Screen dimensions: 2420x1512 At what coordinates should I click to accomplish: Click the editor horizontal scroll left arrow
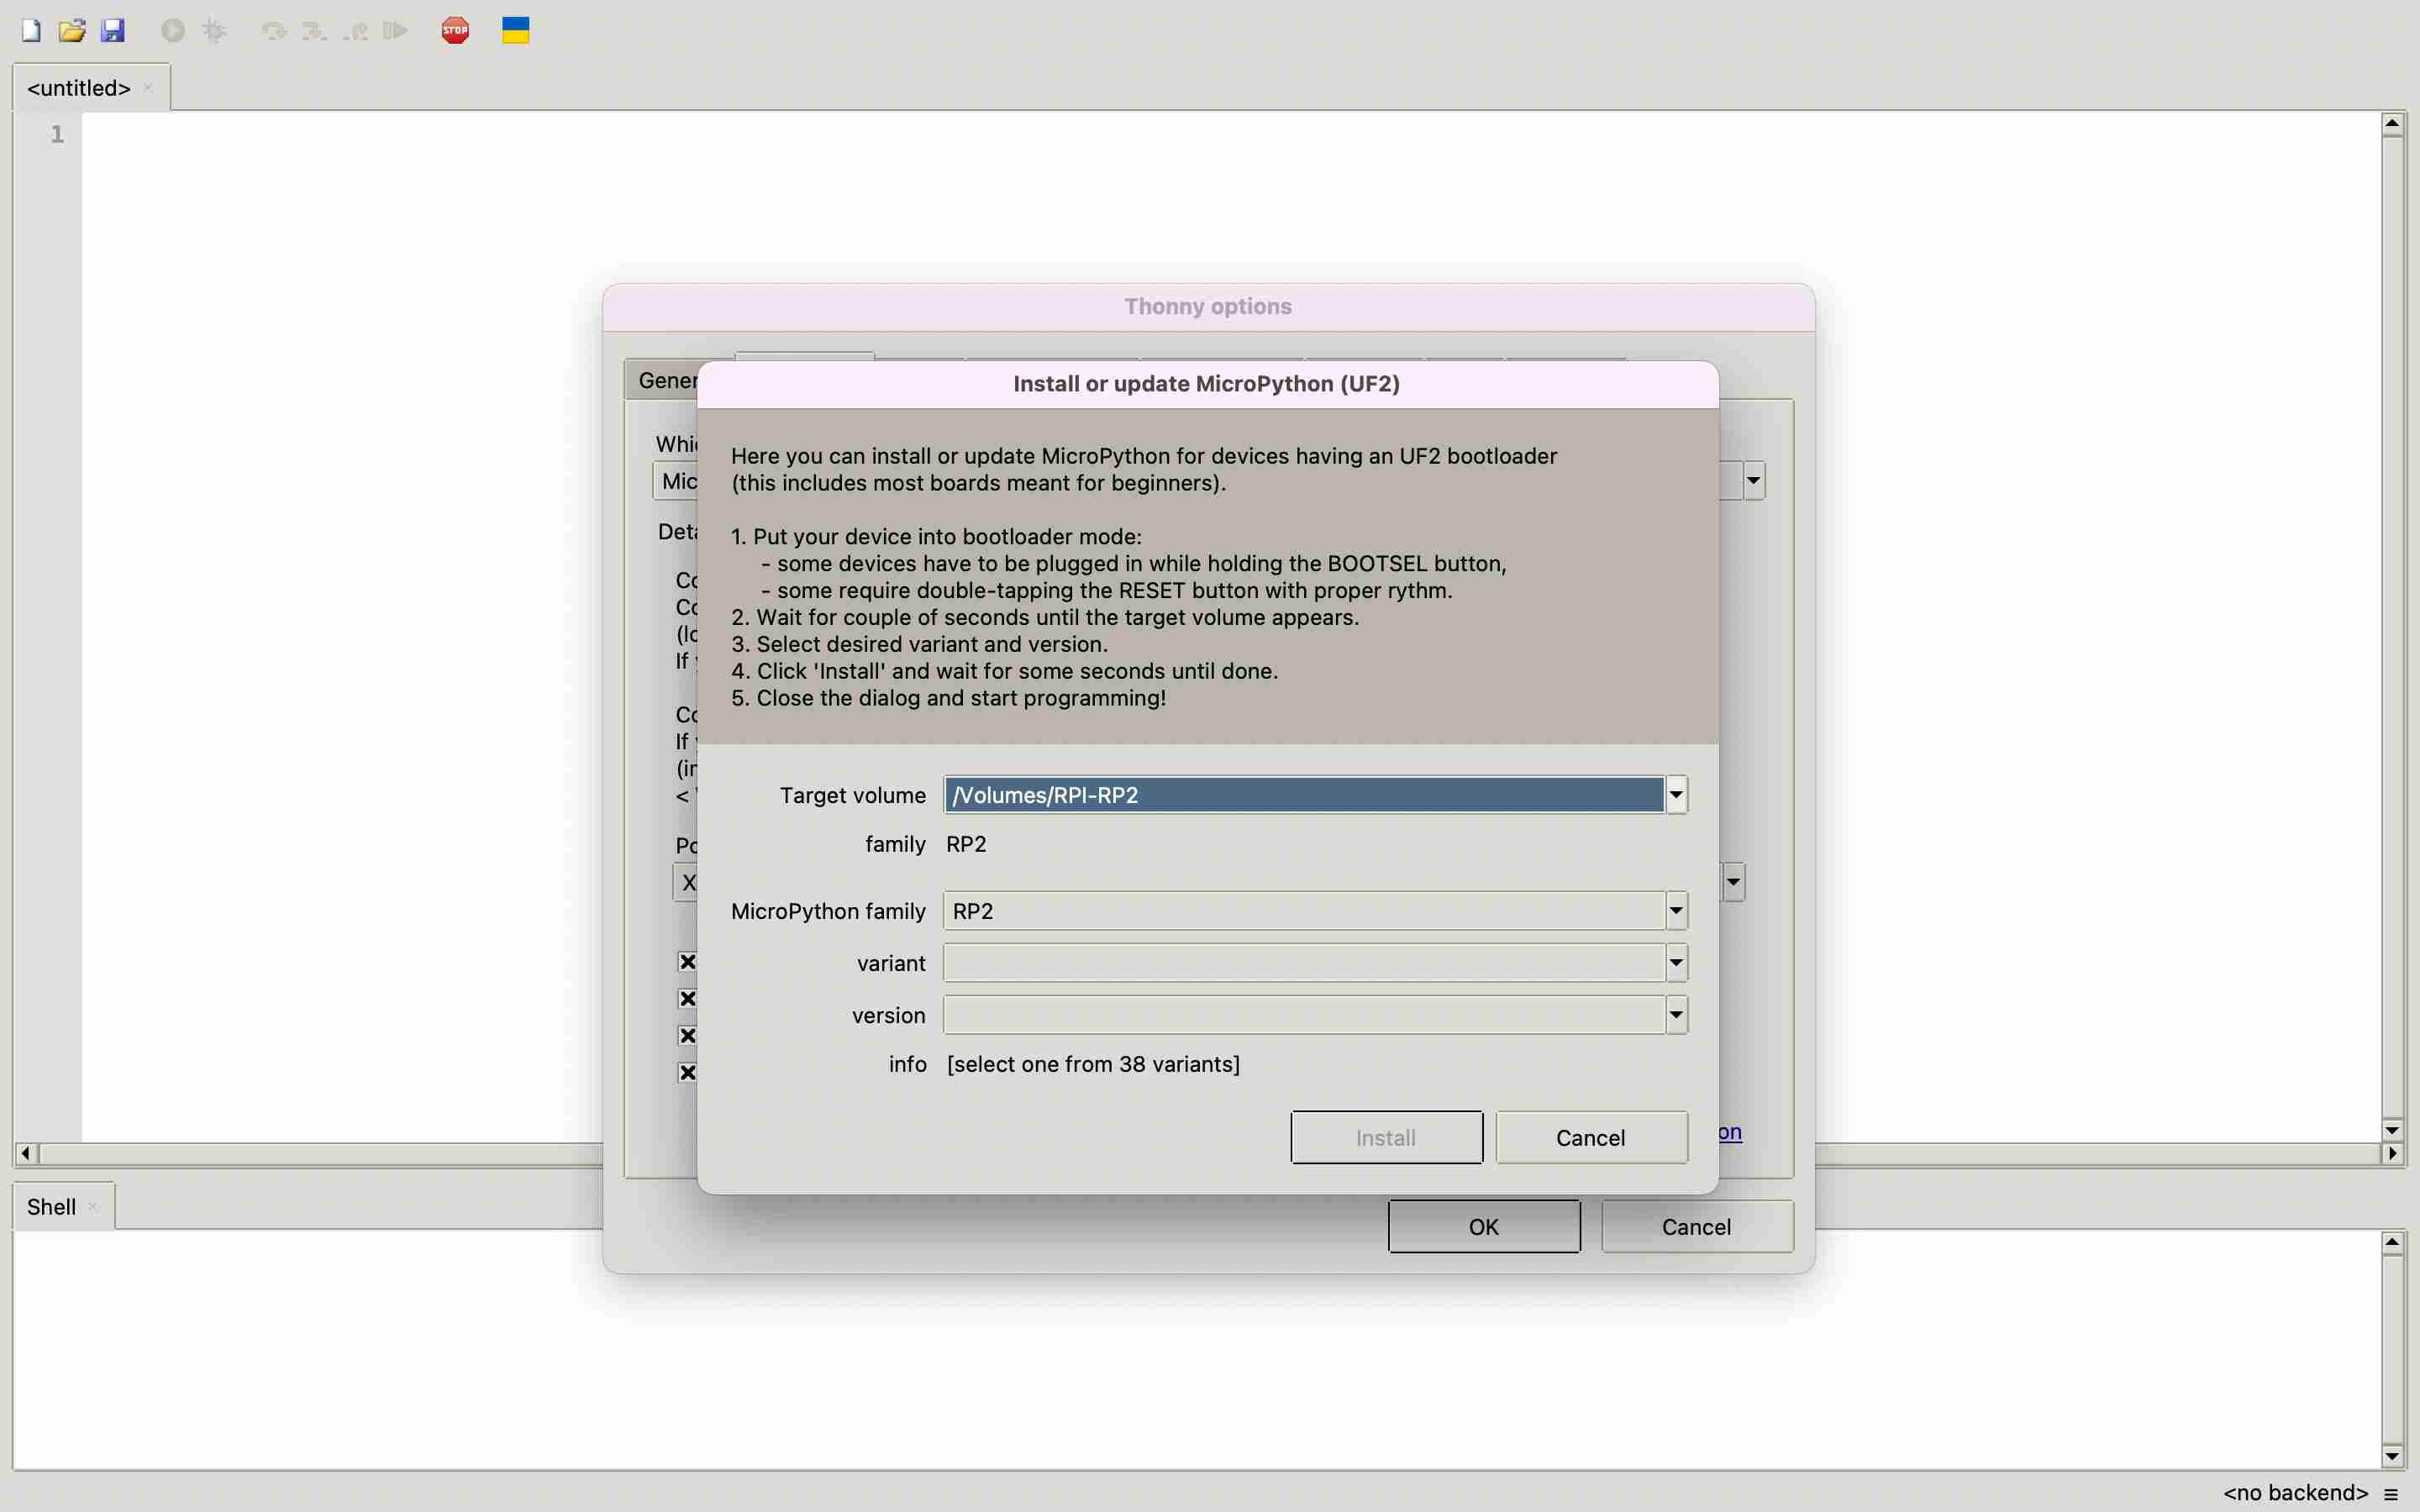[x=25, y=1154]
